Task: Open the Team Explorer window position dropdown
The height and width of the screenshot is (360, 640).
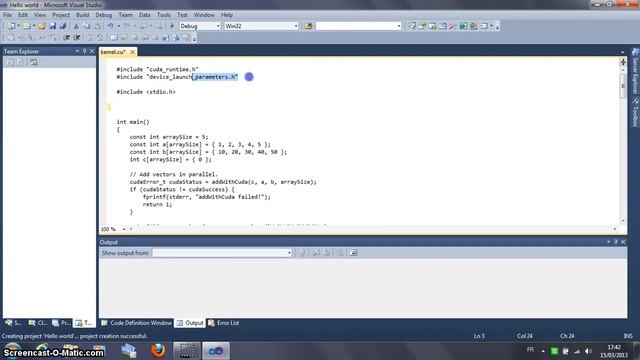Action: tap(77, 51)
